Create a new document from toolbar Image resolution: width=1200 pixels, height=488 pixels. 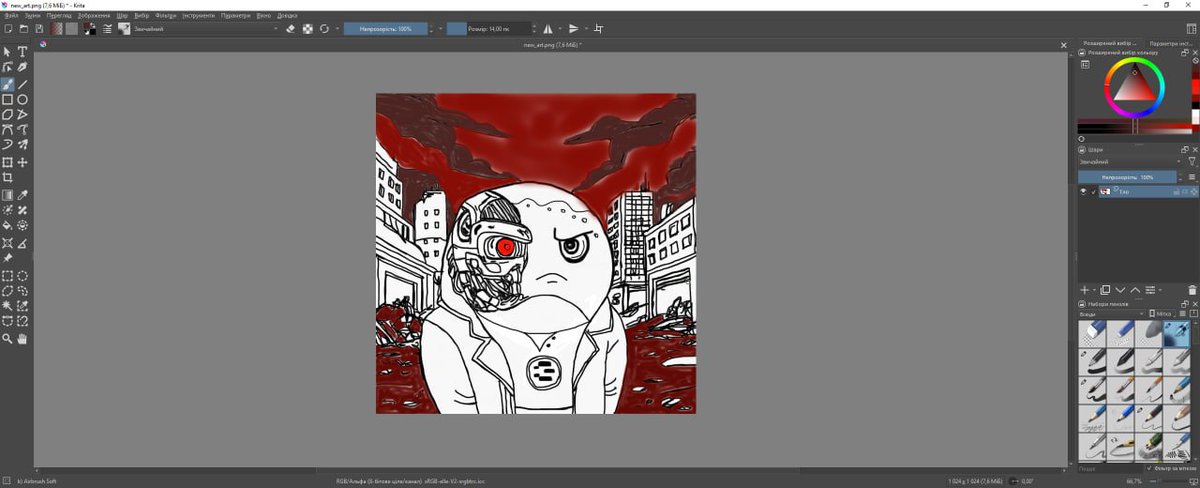tap(8, 29)
